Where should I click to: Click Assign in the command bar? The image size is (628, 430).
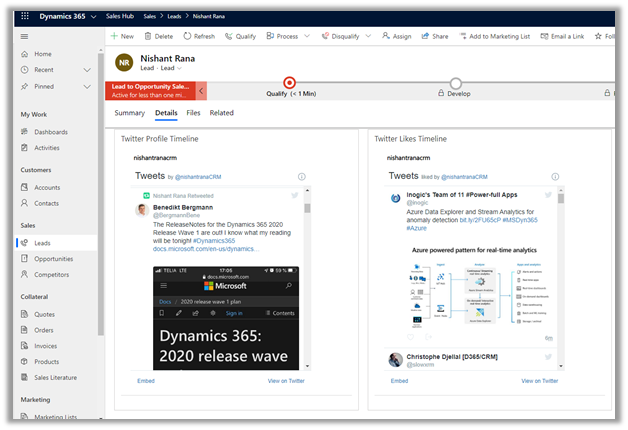coord(396,36)
